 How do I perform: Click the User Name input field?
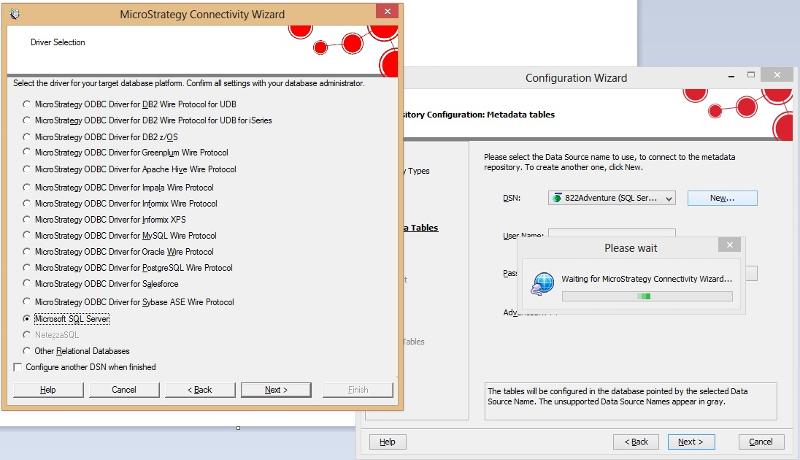click(x=612, y=233)
